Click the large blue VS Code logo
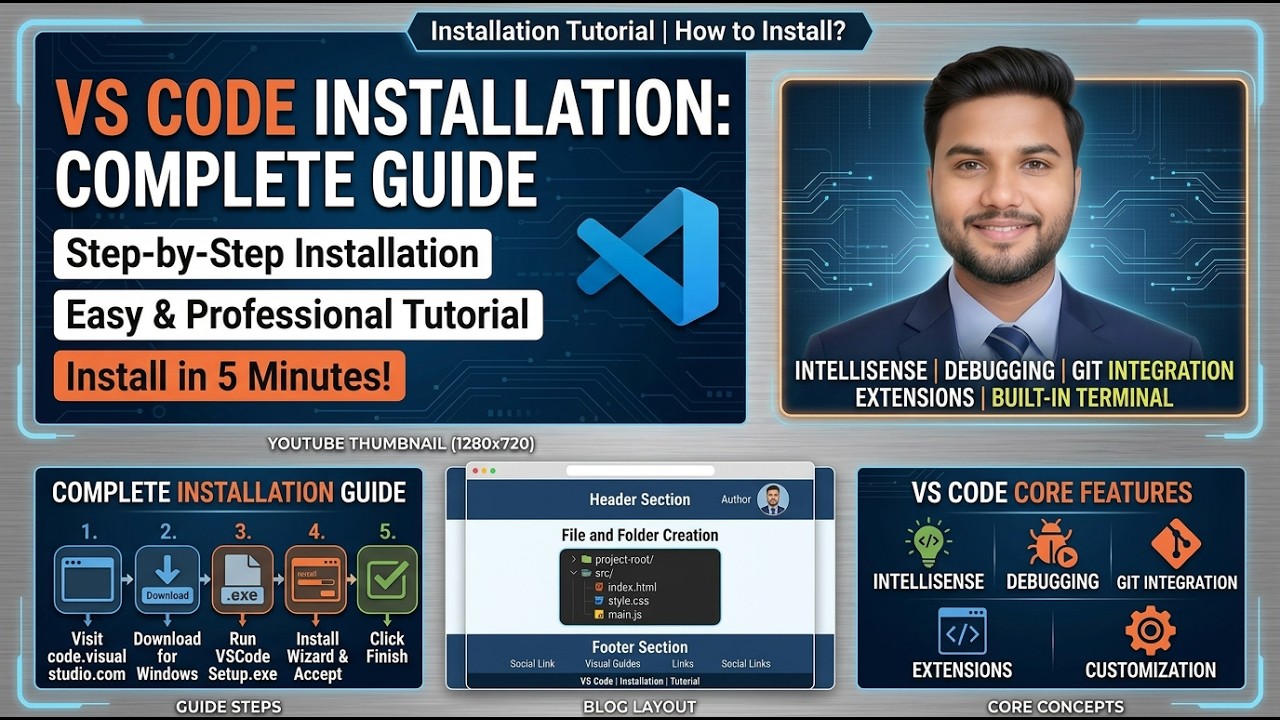This screenshot has height=720, width=1280. 648,256
